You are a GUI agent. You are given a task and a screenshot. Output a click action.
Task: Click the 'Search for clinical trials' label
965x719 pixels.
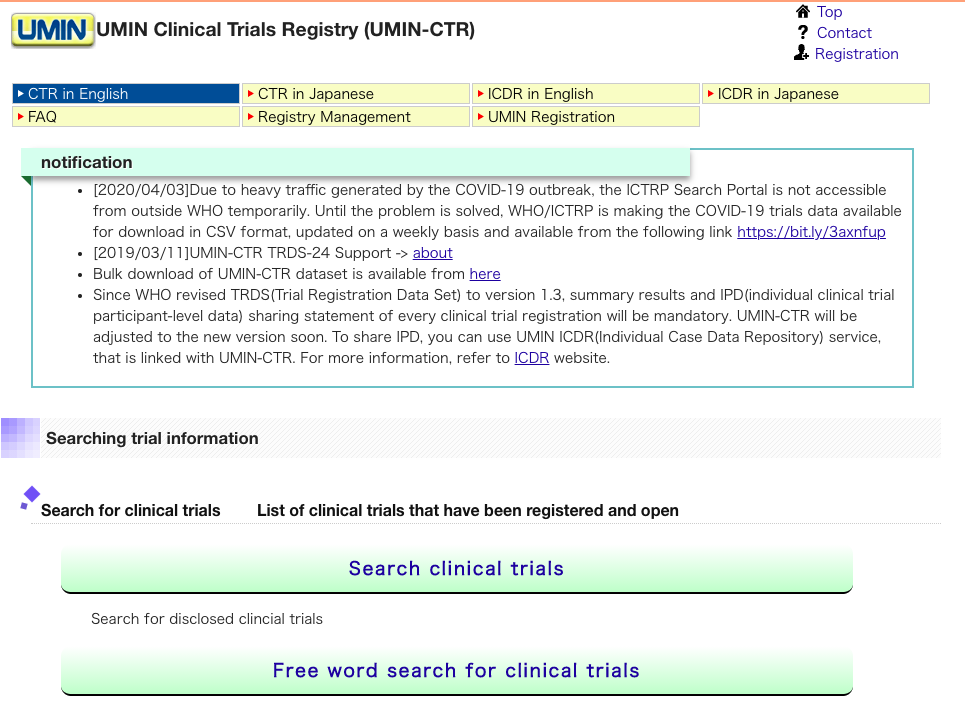point(130,510)
